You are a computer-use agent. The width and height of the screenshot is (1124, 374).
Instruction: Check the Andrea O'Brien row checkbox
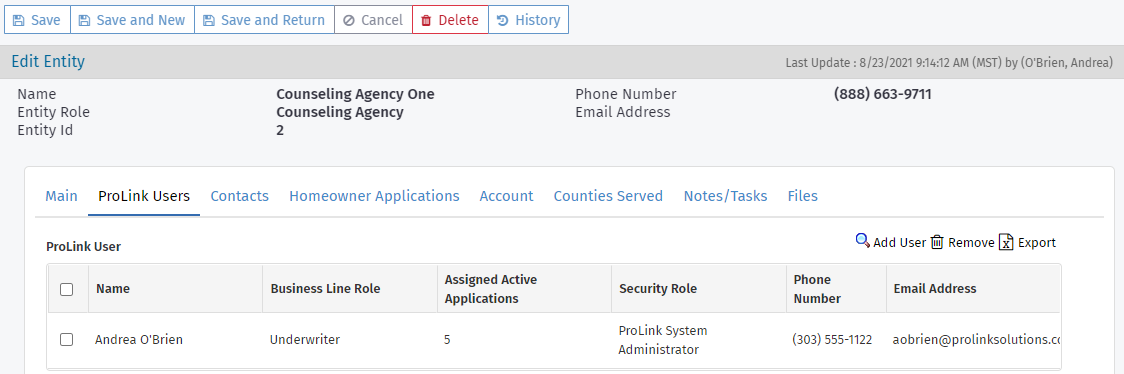click(67, 340)
